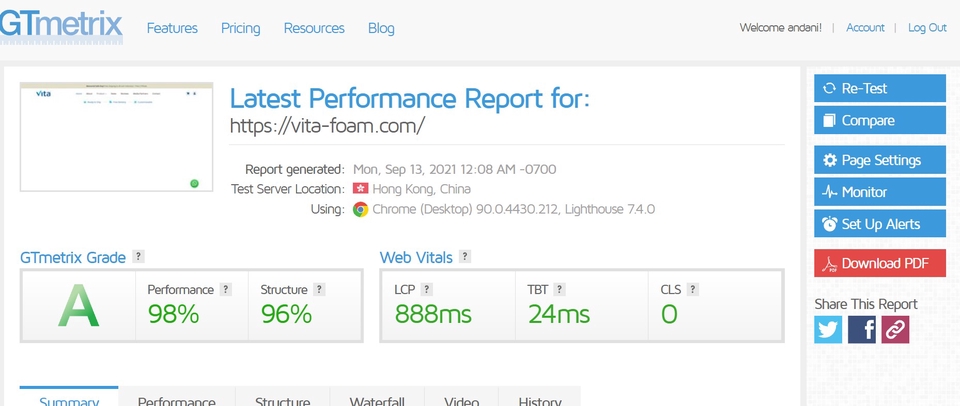The image size is (960, 406).
Task: Click the Chrome browser icon
Action: coord(361,209)
